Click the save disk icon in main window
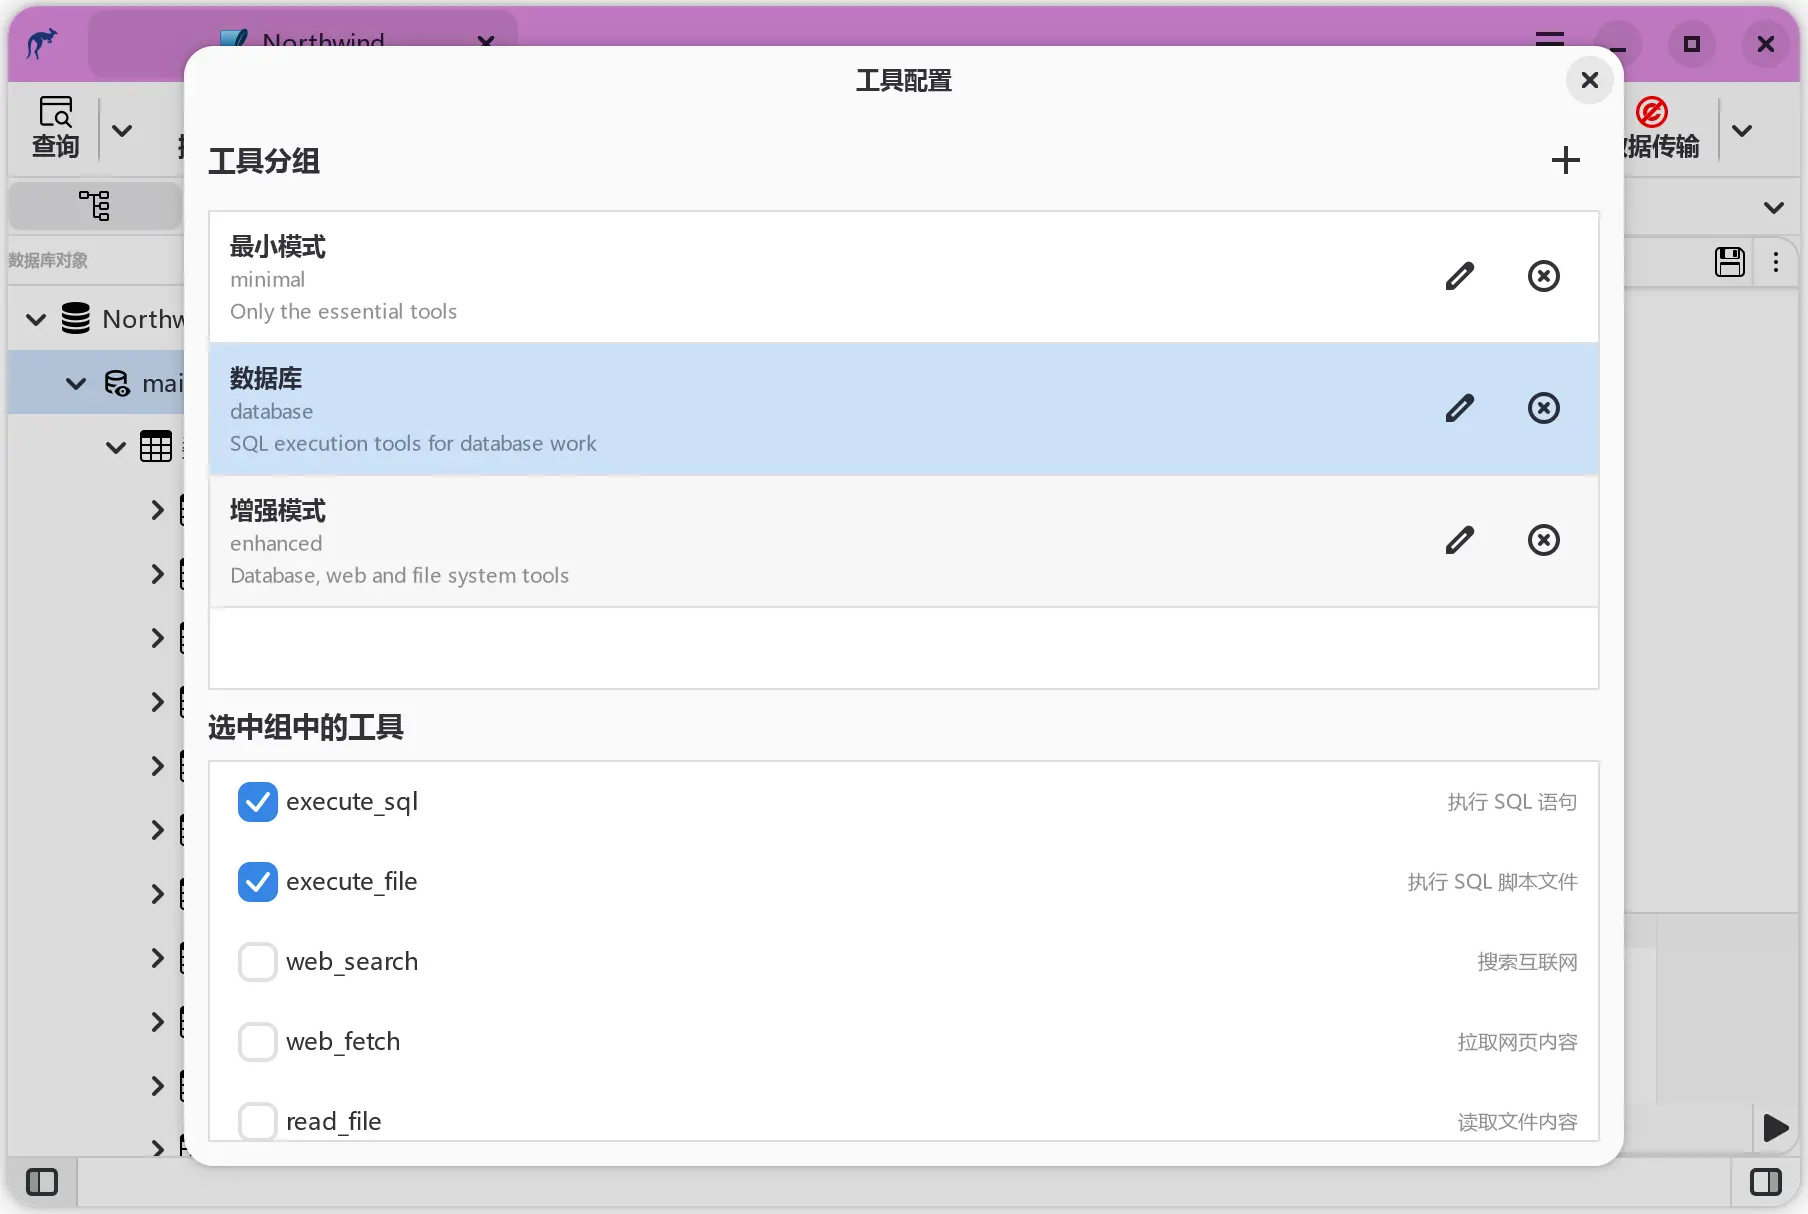The width and height of the screenshot is (1808, 1214). click(1730, 262)
